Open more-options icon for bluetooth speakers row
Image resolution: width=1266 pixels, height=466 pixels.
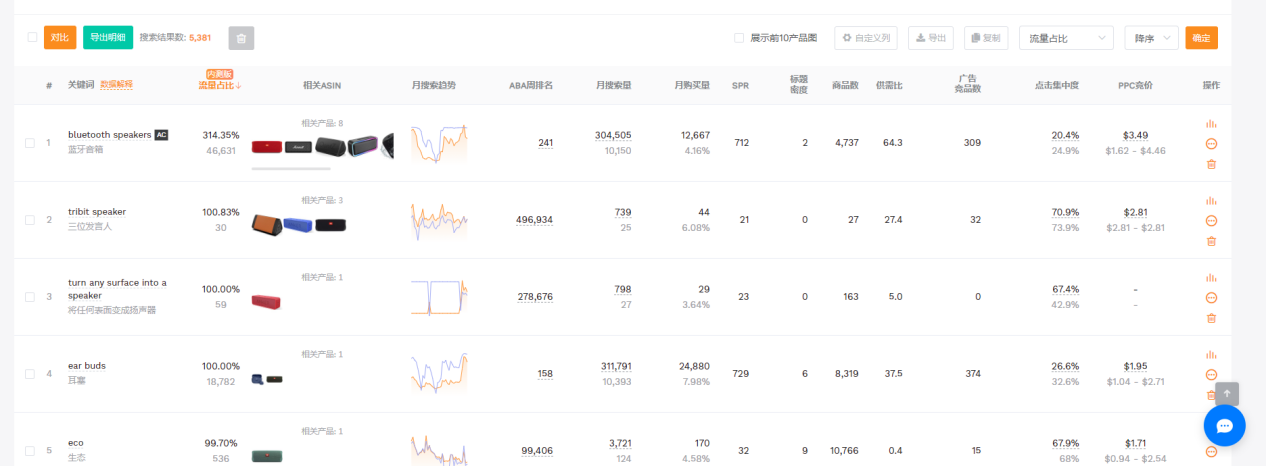[1211, 144]
